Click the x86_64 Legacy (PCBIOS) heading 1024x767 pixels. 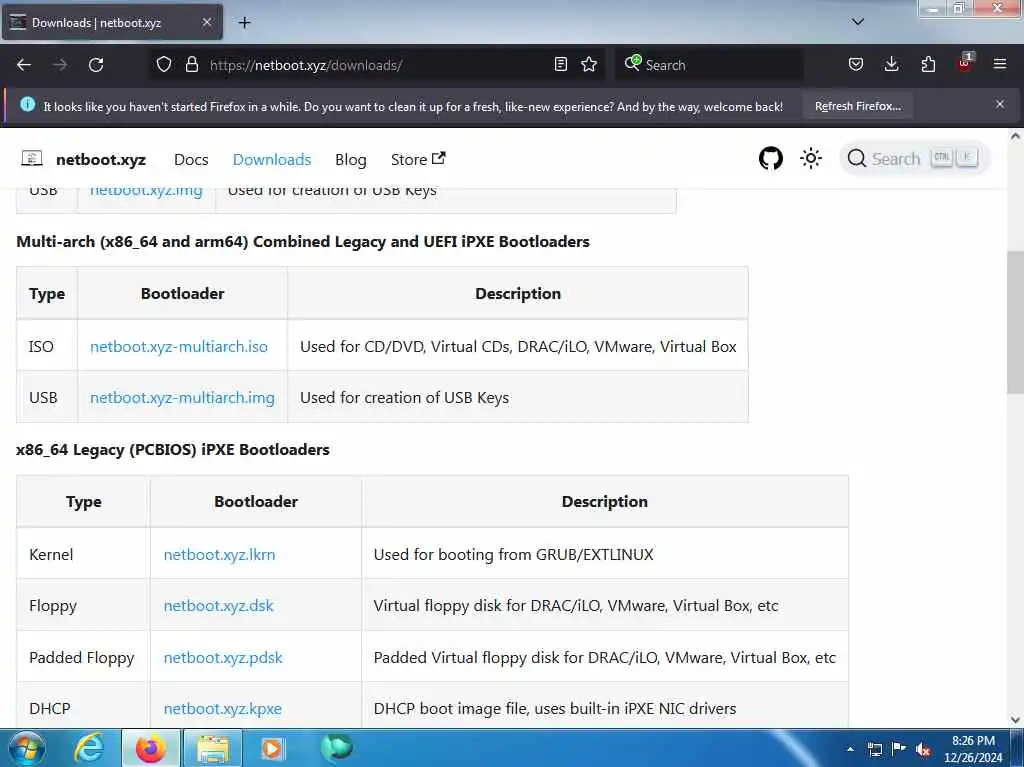(x=172, y=449)
